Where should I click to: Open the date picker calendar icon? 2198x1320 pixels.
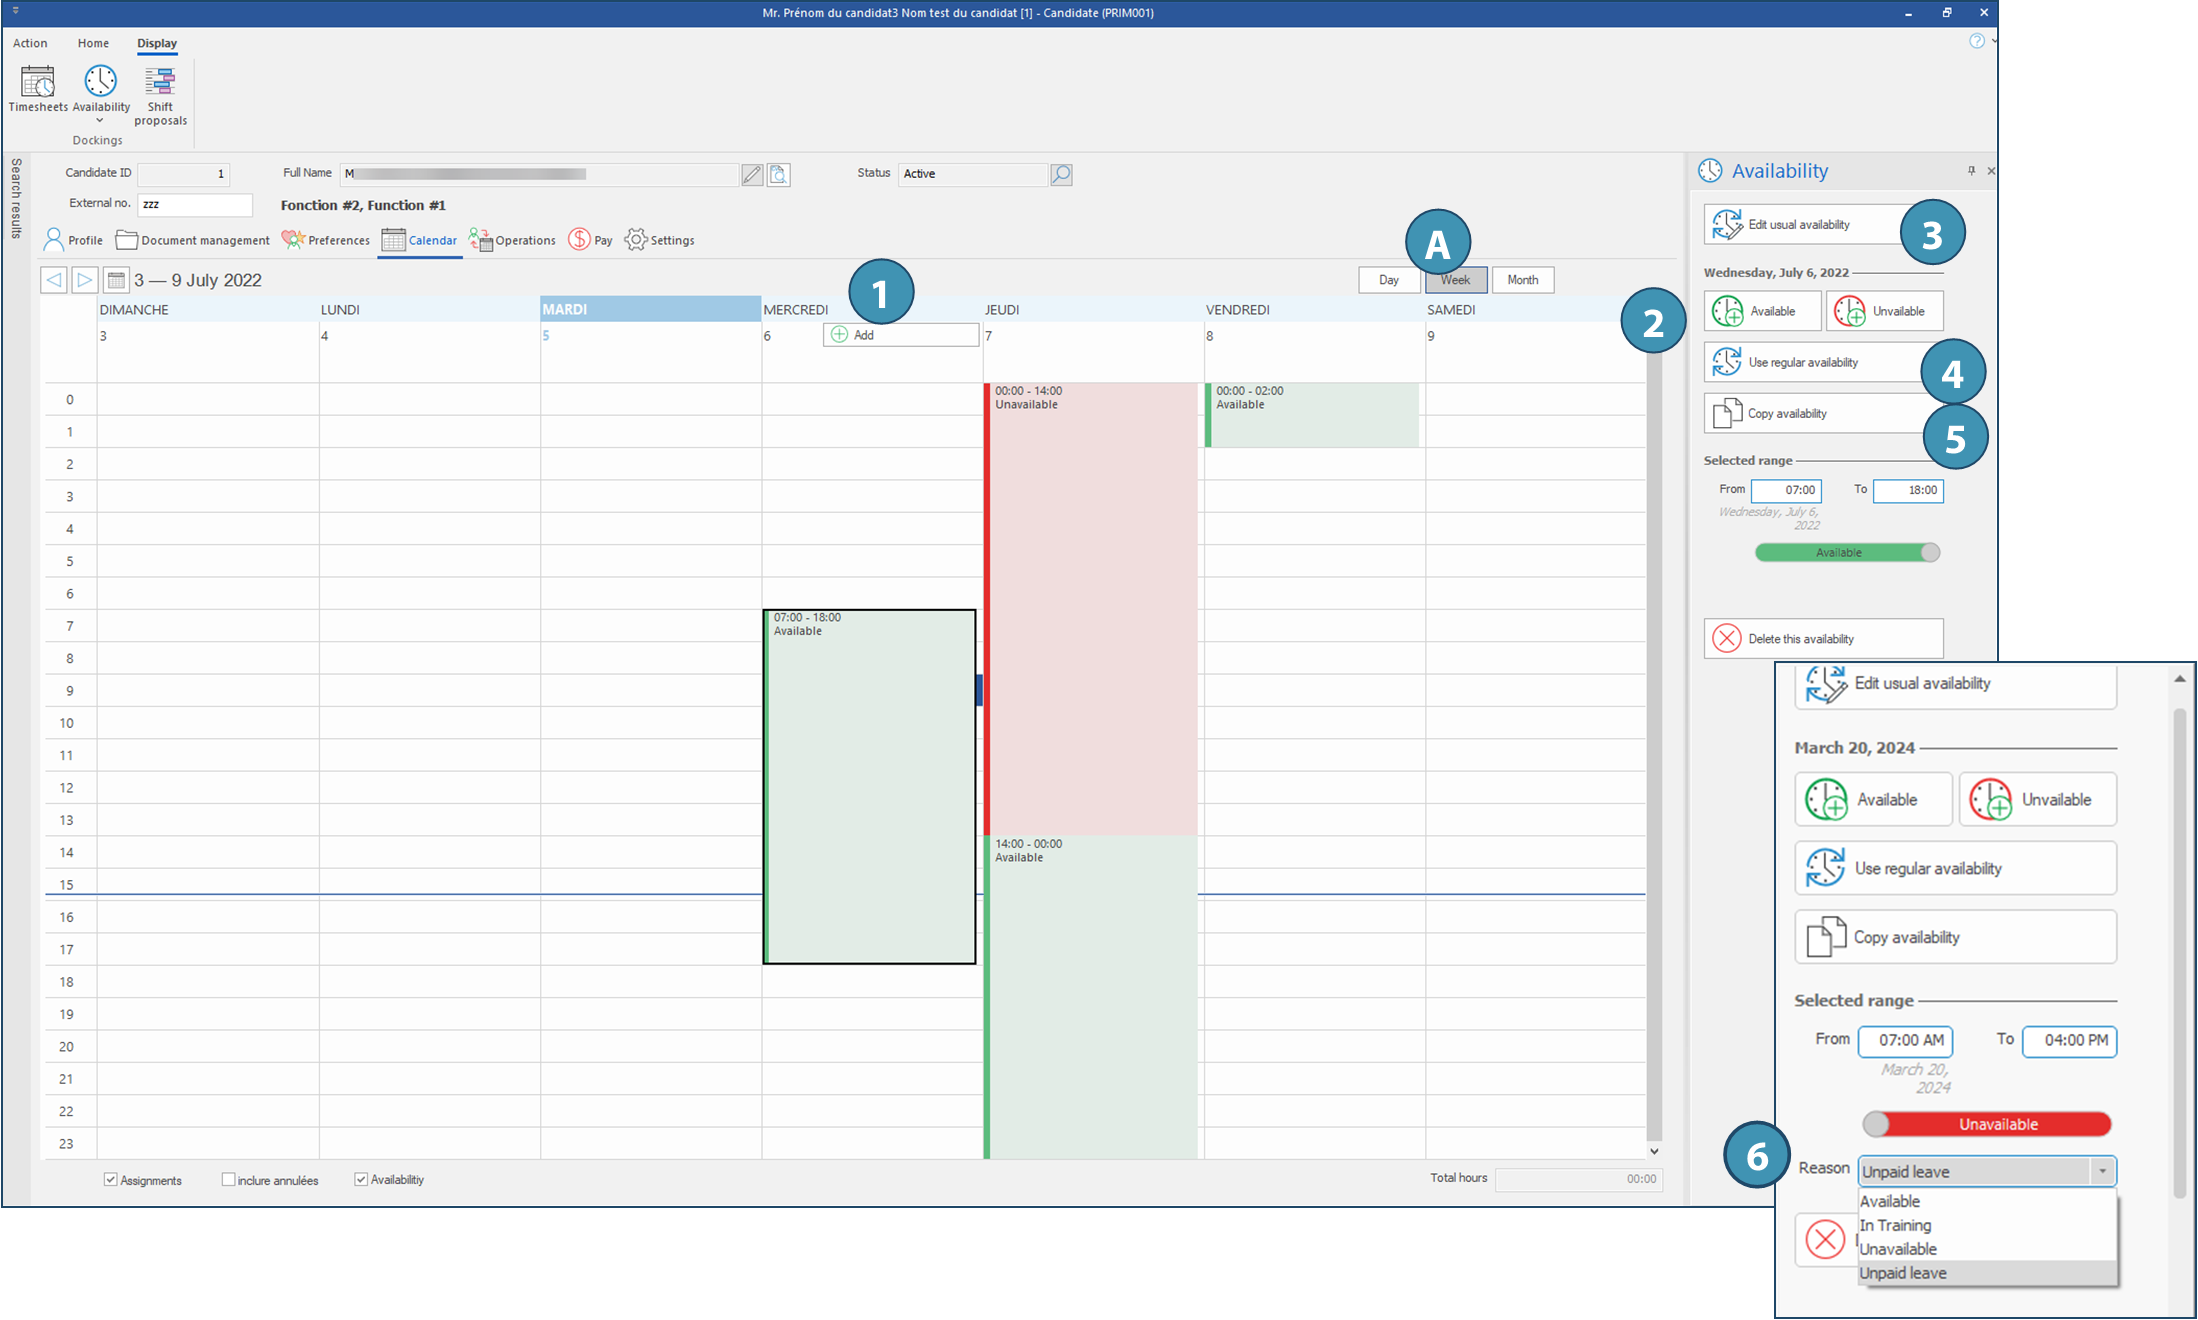tap(116, 280)
